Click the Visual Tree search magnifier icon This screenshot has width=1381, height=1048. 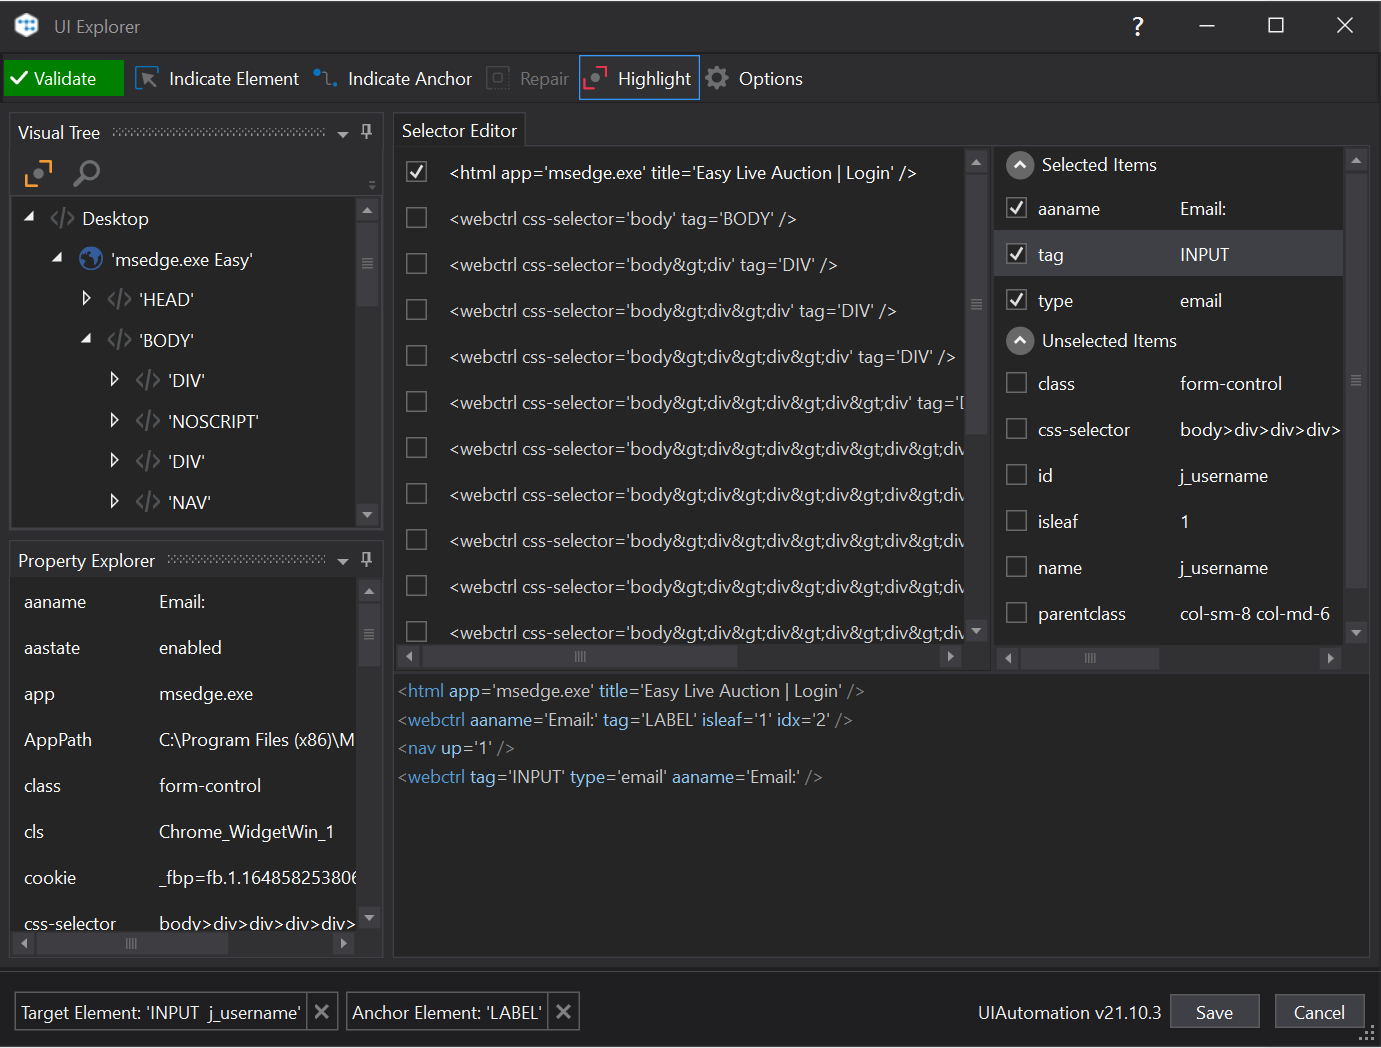pos(87,173)
